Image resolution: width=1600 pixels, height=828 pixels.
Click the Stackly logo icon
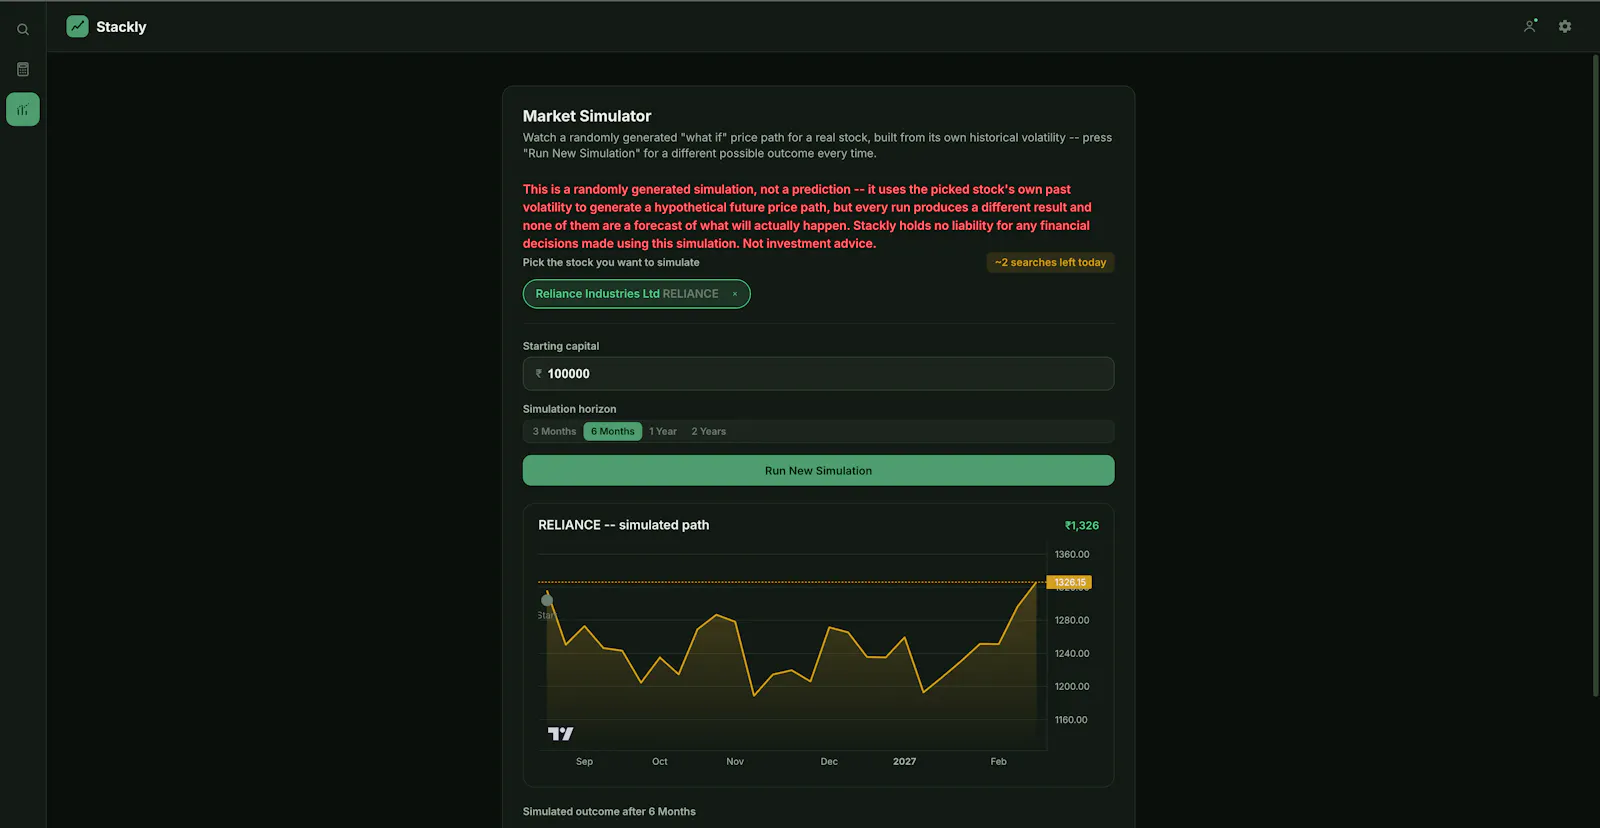[78, 27]
